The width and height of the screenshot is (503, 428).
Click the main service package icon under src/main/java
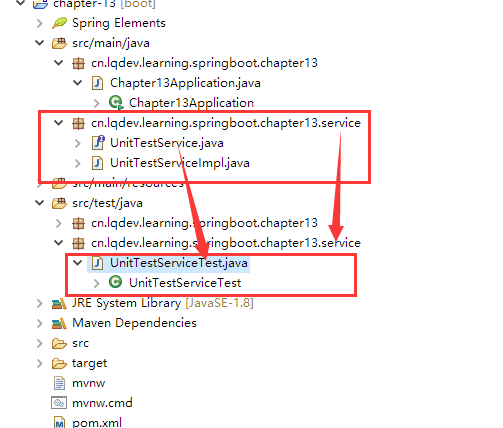[78, 123]
